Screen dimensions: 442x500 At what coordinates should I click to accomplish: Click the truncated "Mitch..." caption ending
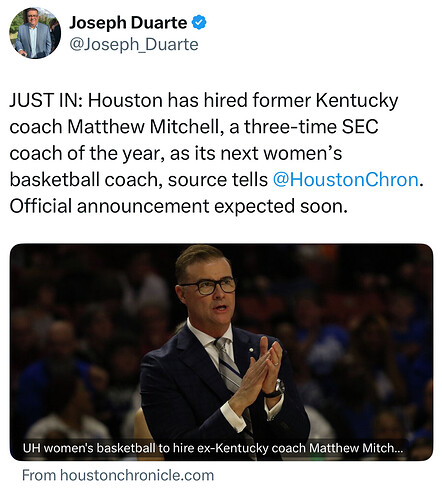[x=383, y=448]
